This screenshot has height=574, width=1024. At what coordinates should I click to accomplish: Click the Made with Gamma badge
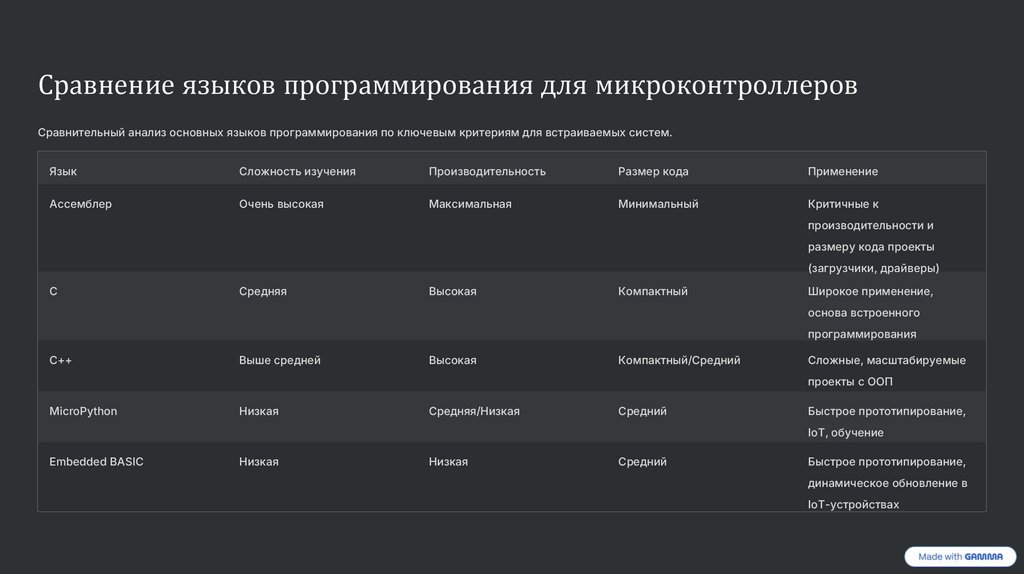coord(960,556)
